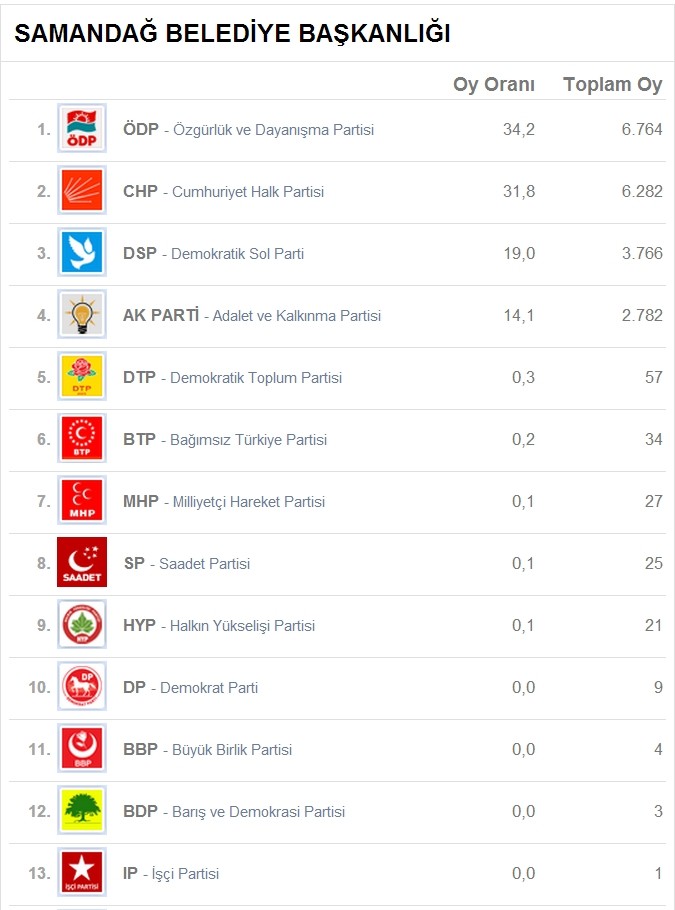Click the Samandağ Belediye Başkanlığı heading
The image size is (675, 910).
click(x=232, y=34)
